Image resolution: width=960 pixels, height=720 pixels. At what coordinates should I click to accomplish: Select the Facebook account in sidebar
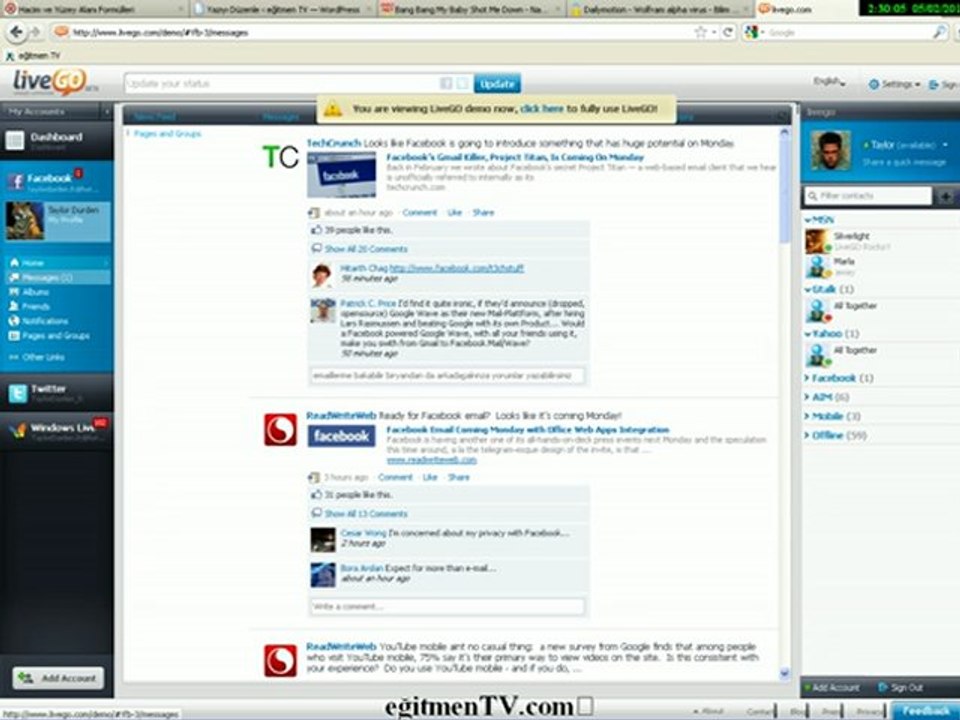point(49,179)
